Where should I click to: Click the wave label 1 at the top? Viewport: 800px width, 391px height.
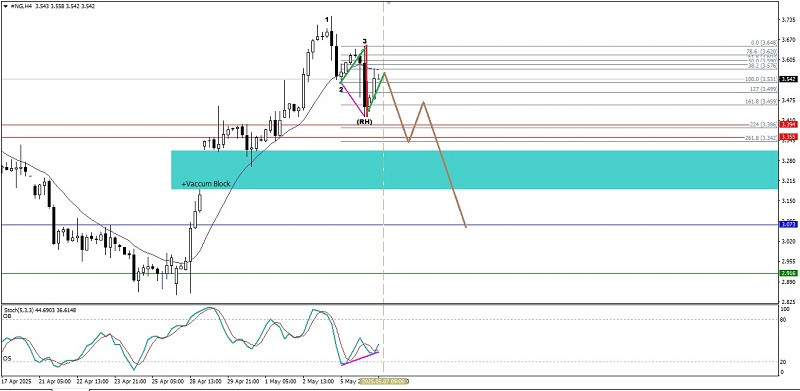pos(327,19)
